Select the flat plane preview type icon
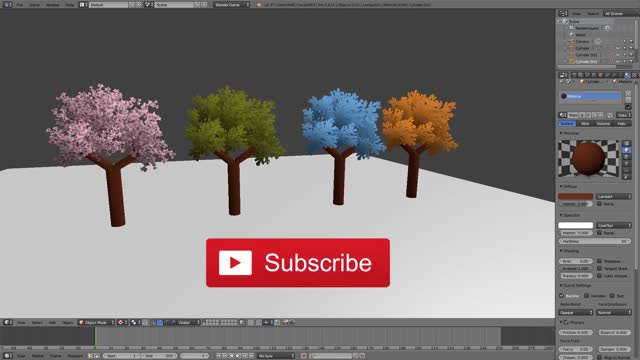This screenshot has height=360, width=640. coord(627,143)
